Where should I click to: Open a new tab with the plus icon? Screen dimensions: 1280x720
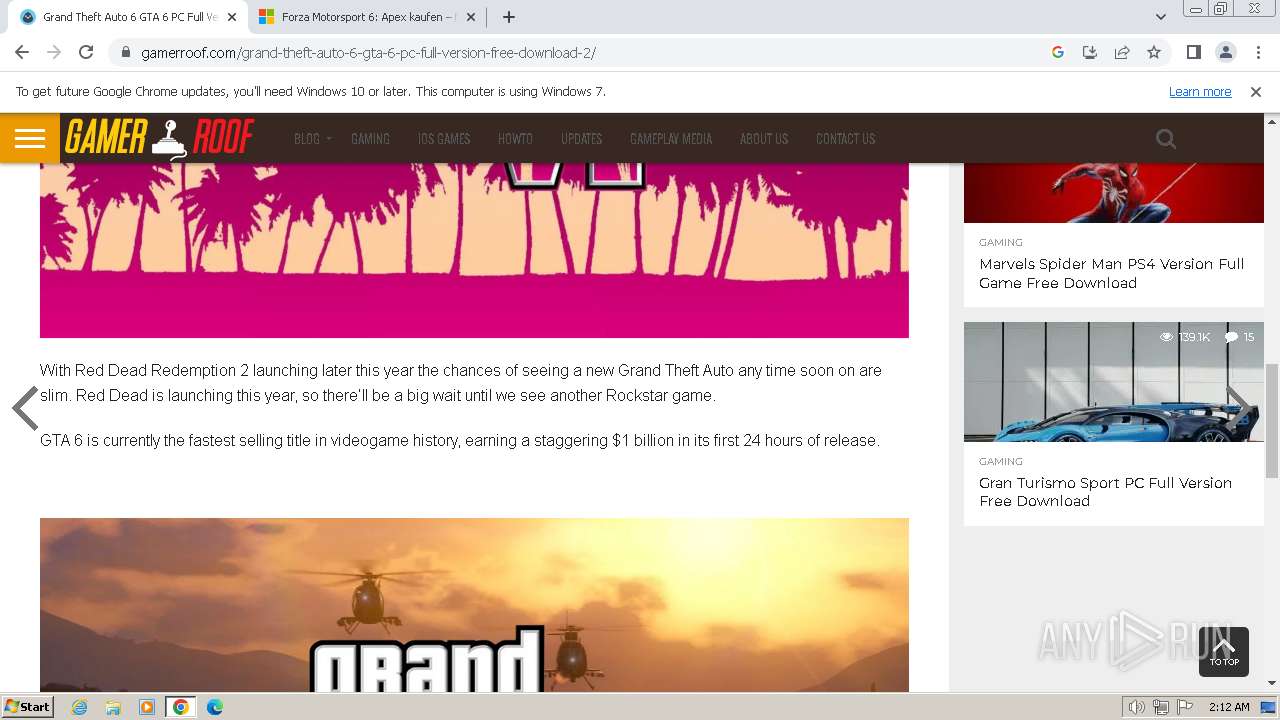click(x=509, y=17)
